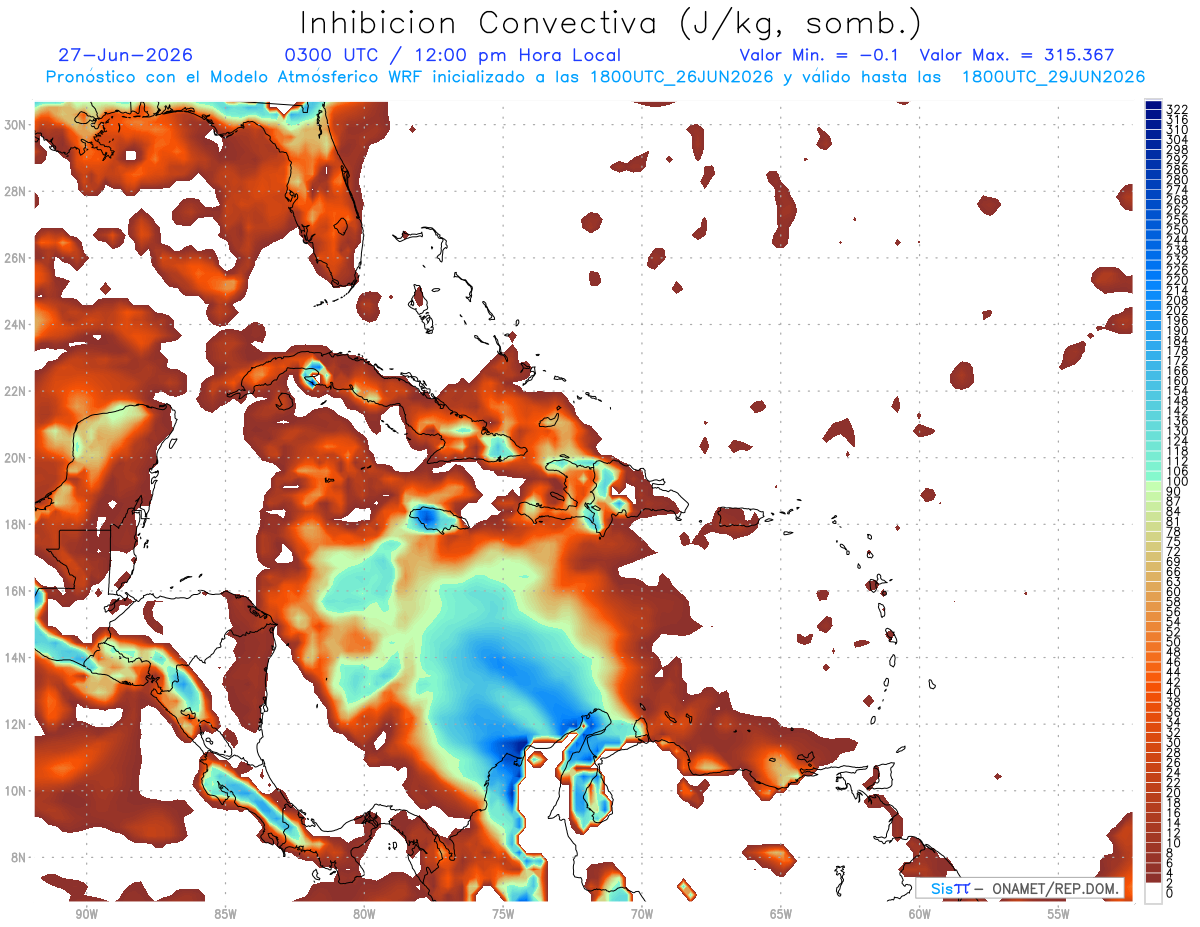This screenshot has width=1200, height=927.
Task: Click the 65W longitude label
Action: point(781,914)
